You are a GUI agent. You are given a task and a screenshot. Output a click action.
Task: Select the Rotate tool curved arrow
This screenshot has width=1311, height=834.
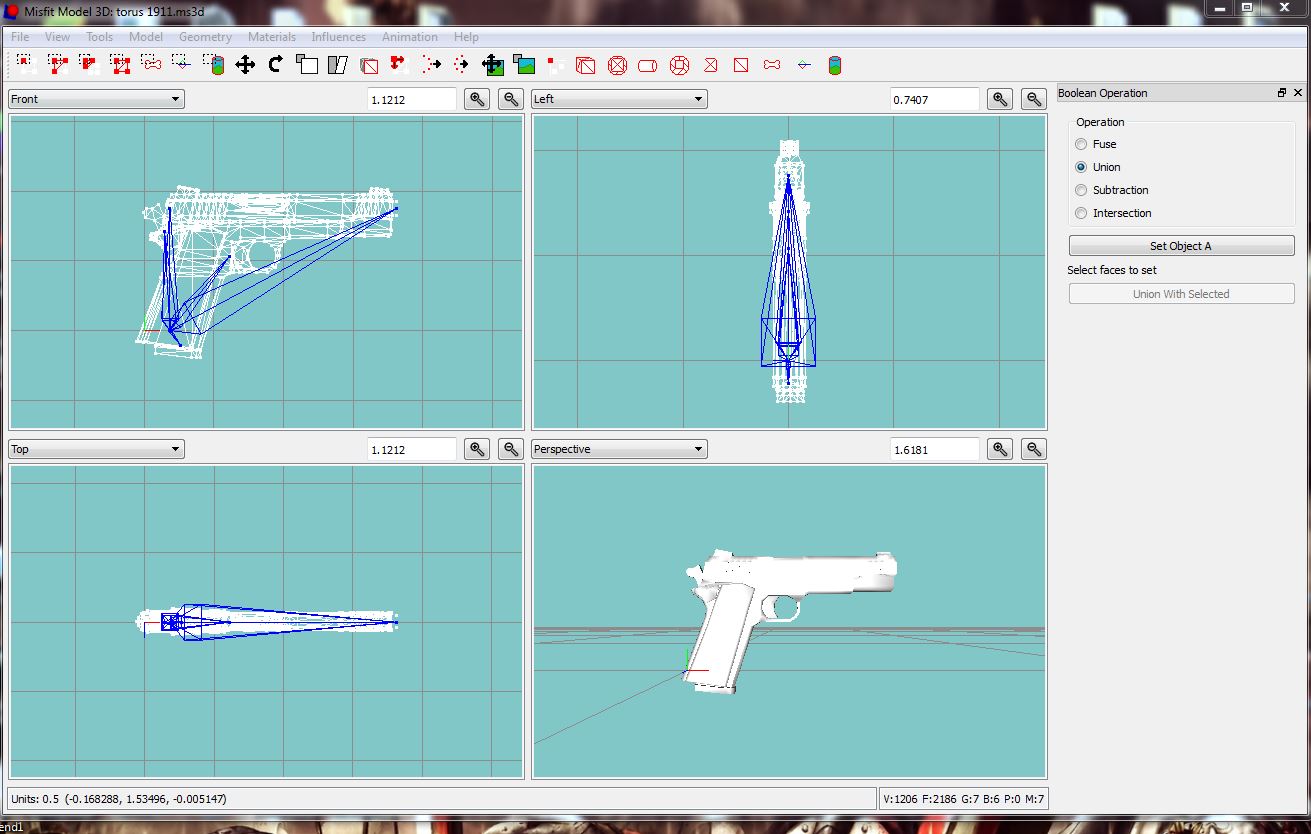(276, 66)
